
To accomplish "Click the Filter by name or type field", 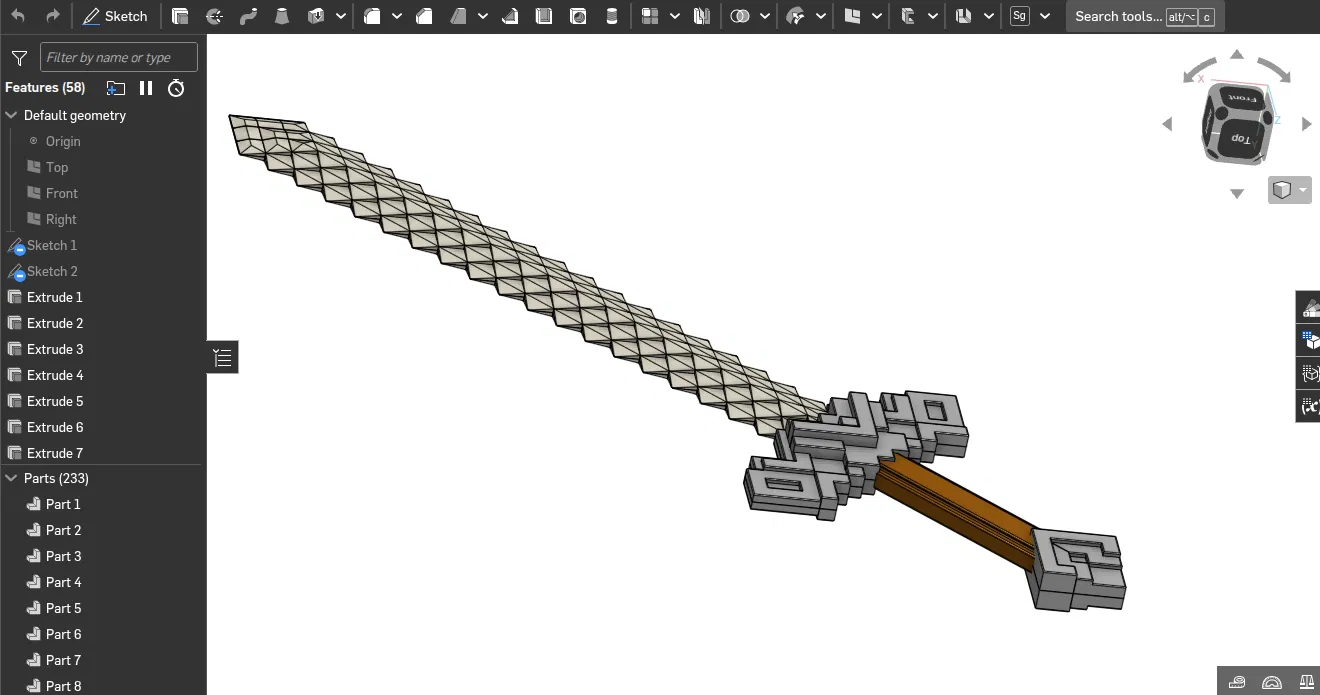I will coord(119,57).
